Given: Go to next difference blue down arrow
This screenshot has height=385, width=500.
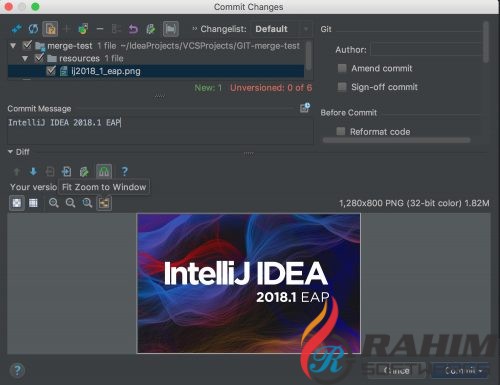Looking at the screenshot, I should 33,171.
